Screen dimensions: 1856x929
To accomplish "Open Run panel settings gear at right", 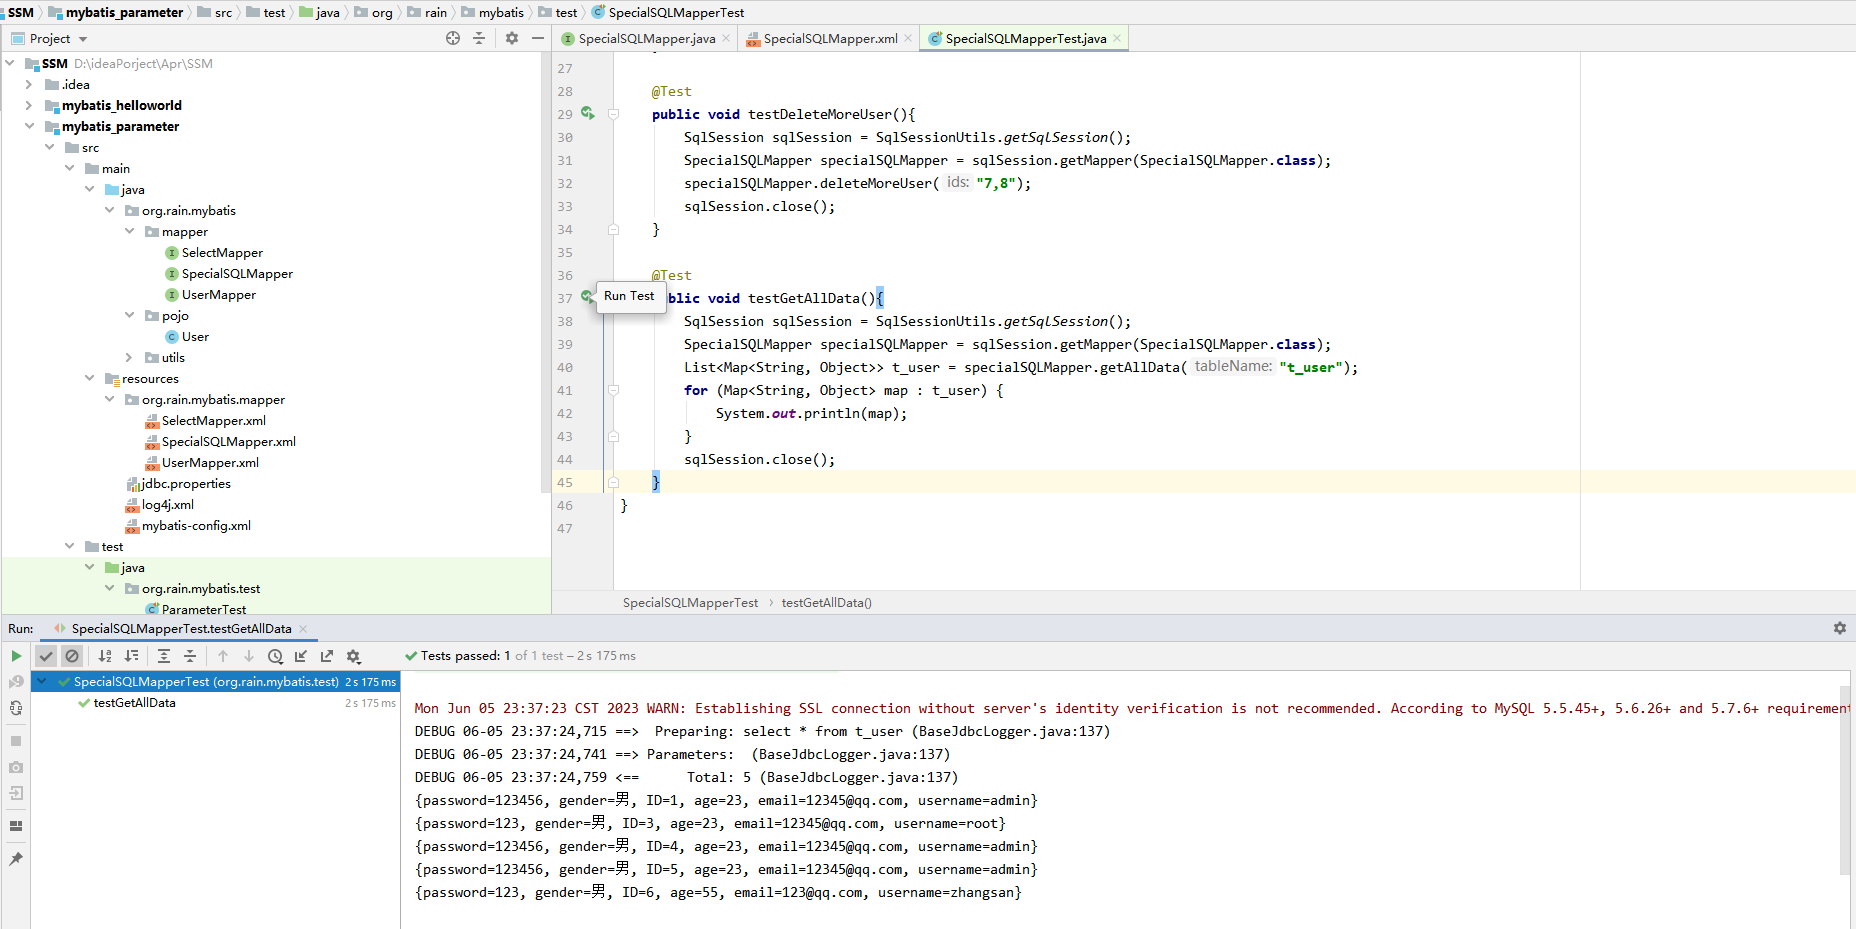I will [1839, 628].
